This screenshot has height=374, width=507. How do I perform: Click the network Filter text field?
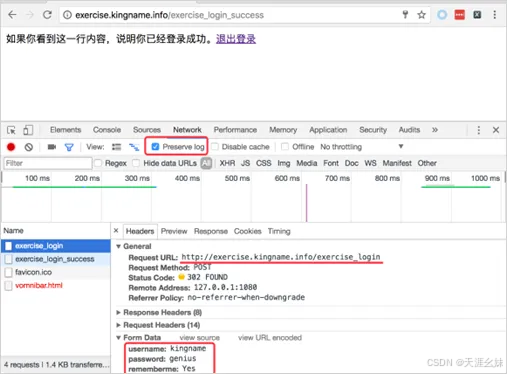[x=48, y=163]
